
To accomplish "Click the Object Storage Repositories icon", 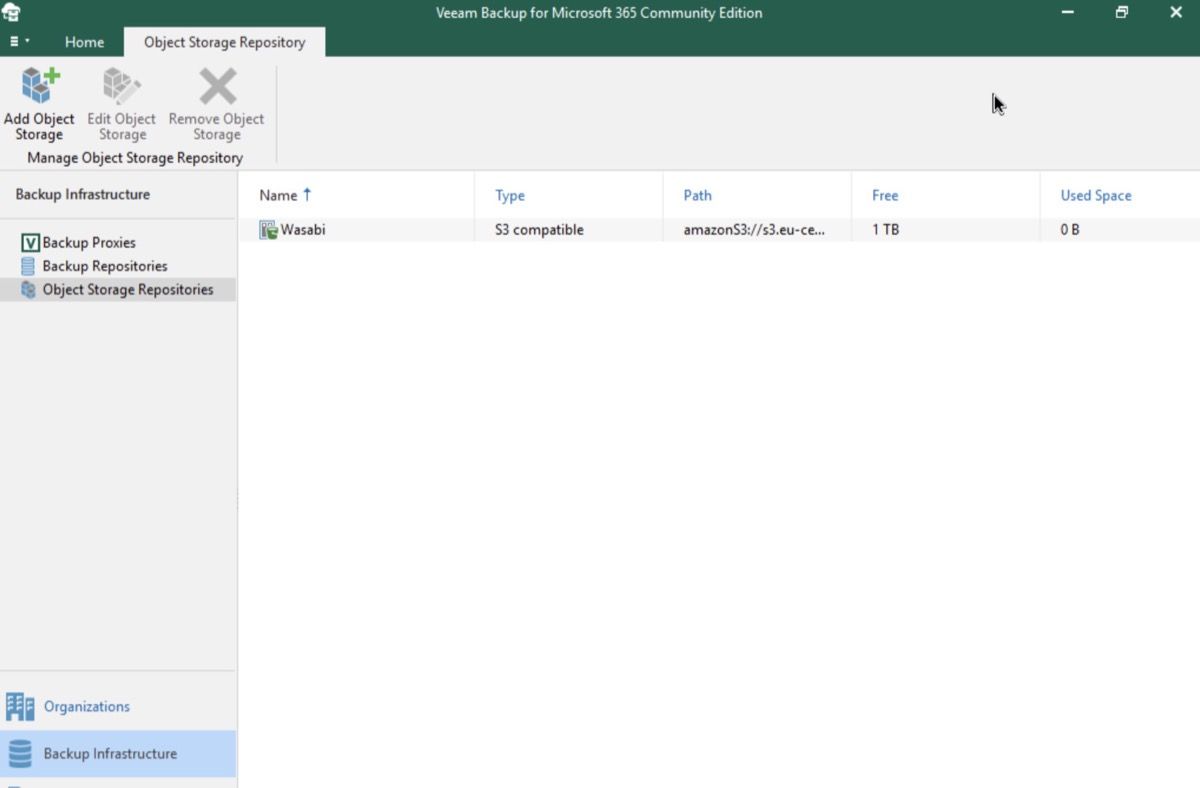I will (28, 290).
